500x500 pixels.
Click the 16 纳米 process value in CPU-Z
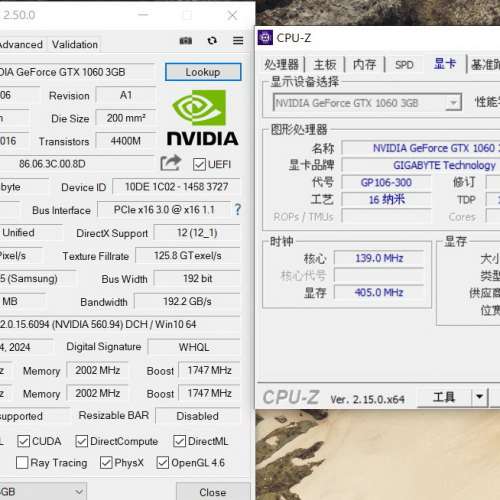pyautogui.click(x=386, y=200)
